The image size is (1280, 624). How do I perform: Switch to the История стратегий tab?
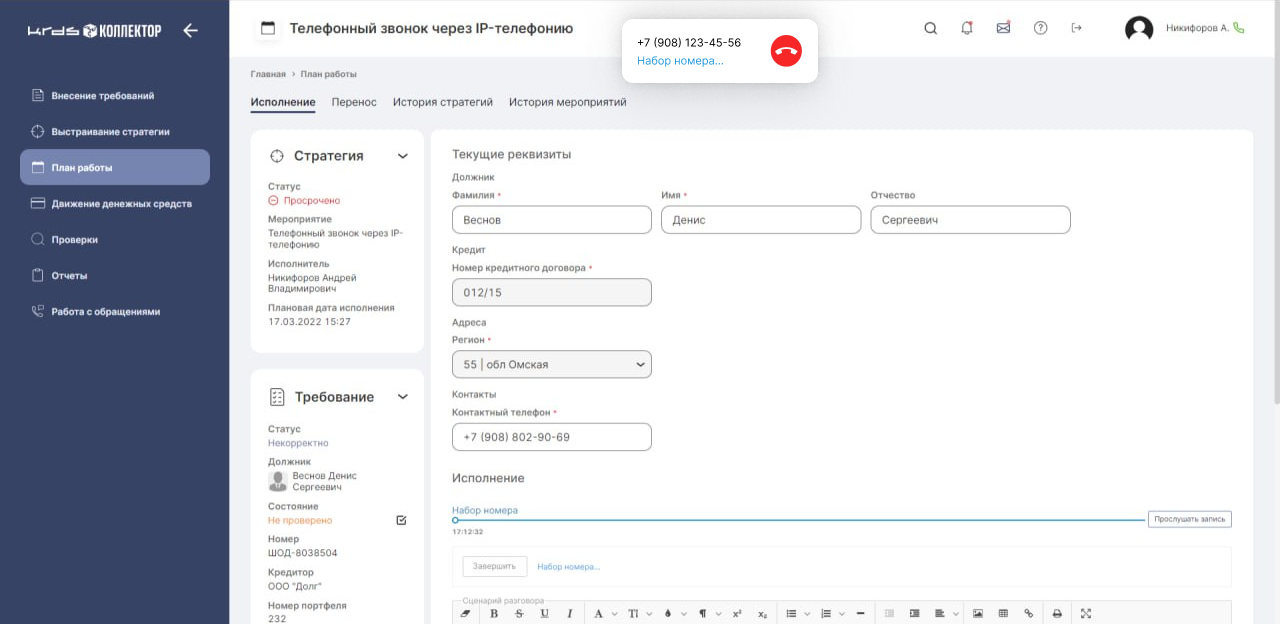pos(442,102)
